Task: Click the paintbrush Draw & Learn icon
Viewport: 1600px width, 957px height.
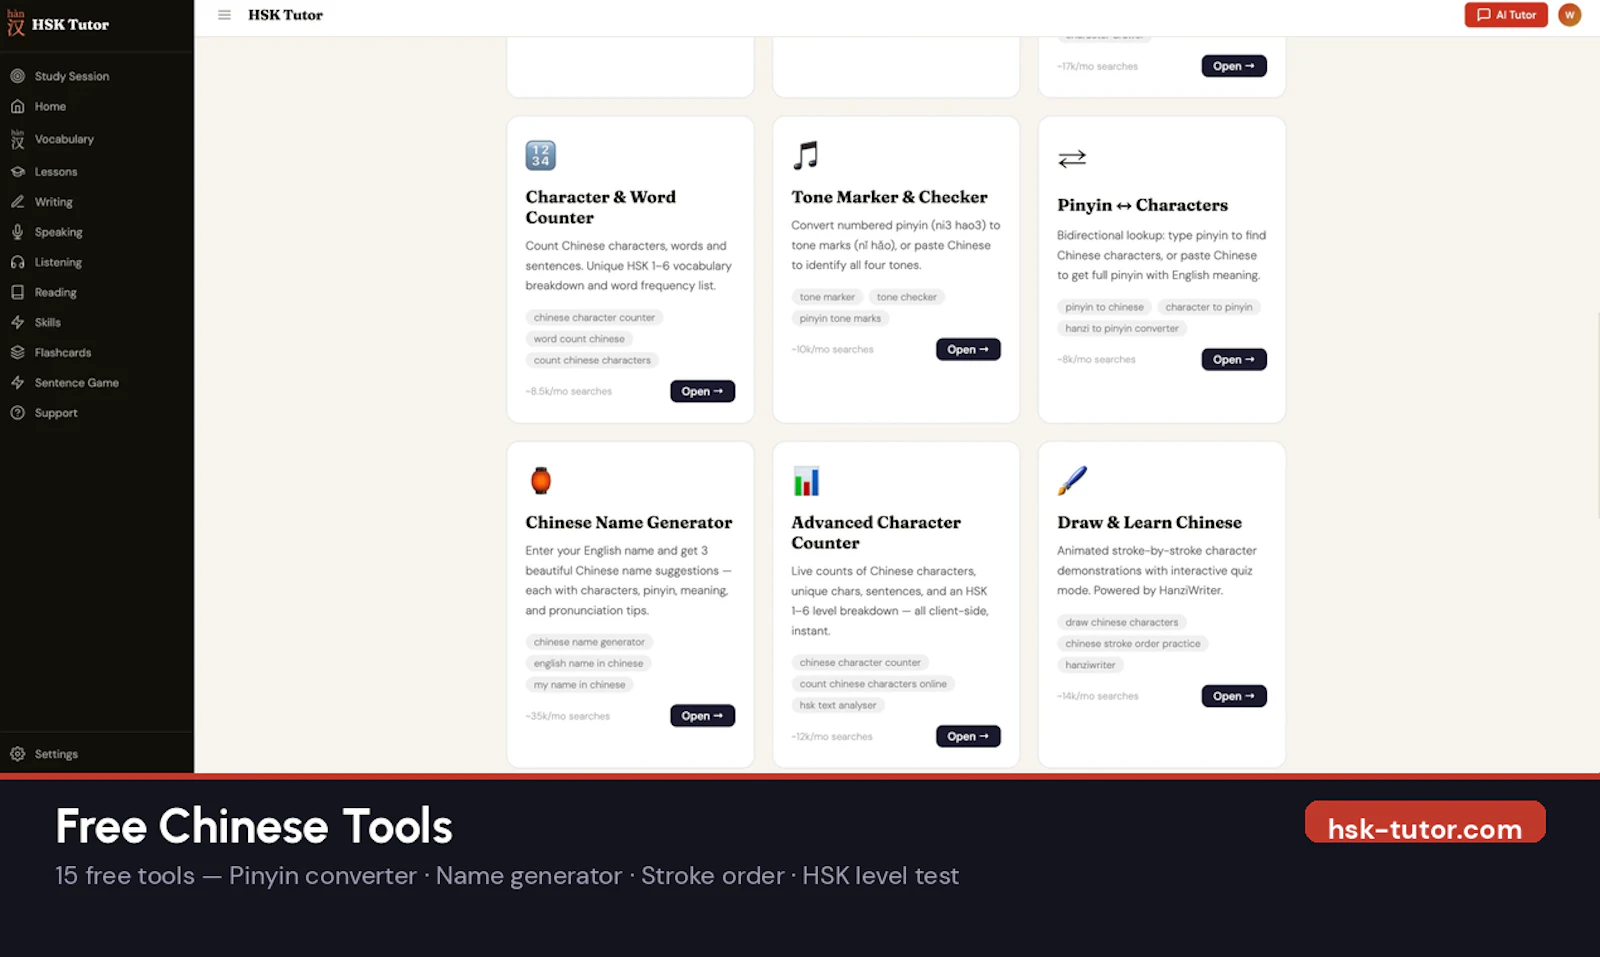Action: coord(1072,480)
